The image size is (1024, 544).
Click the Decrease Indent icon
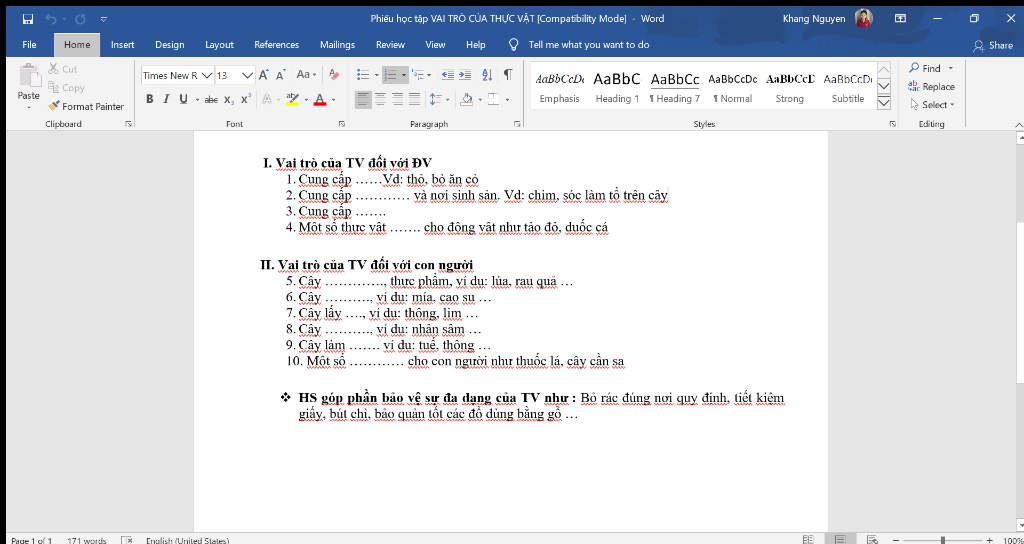(447, 75)
